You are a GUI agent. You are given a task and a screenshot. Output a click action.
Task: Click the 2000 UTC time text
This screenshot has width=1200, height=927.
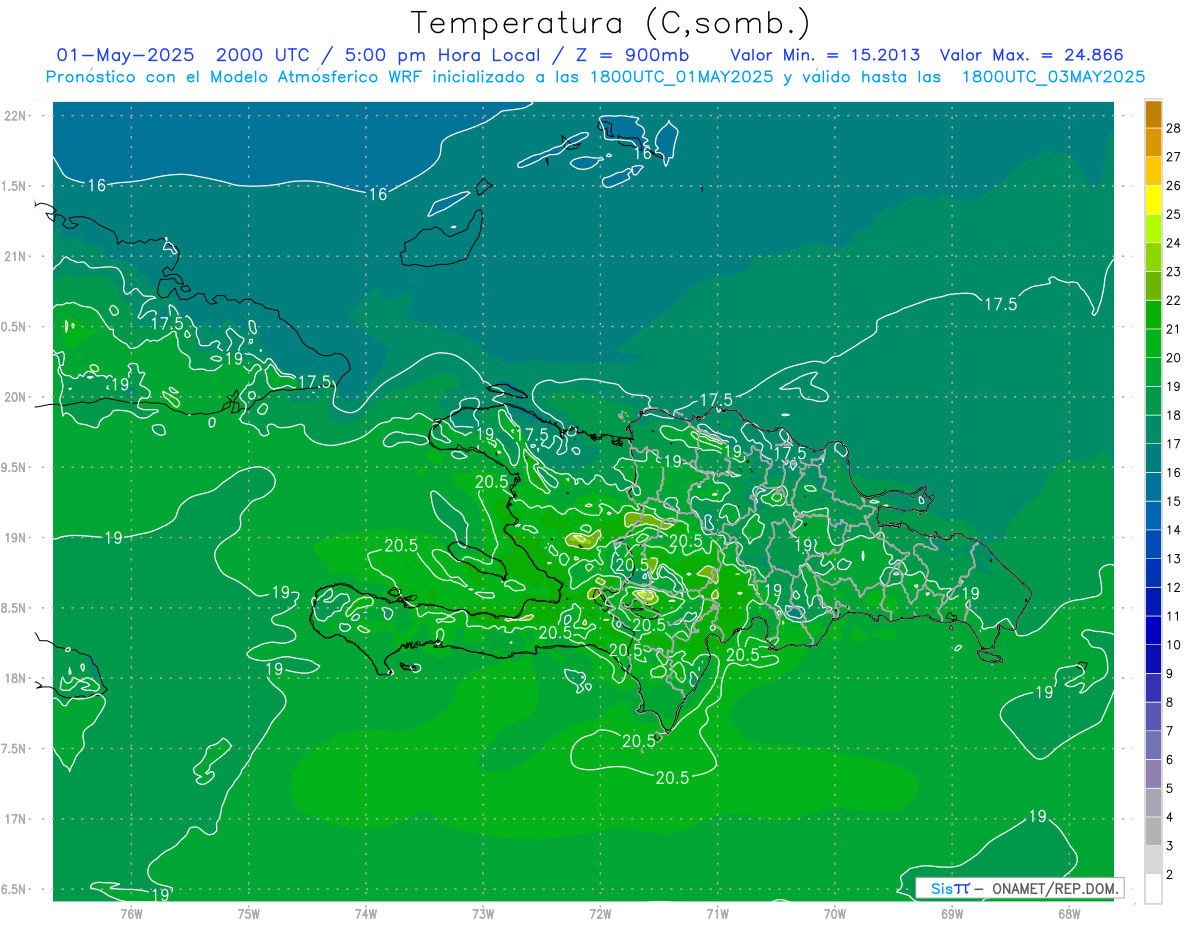(x=263, y=55)
